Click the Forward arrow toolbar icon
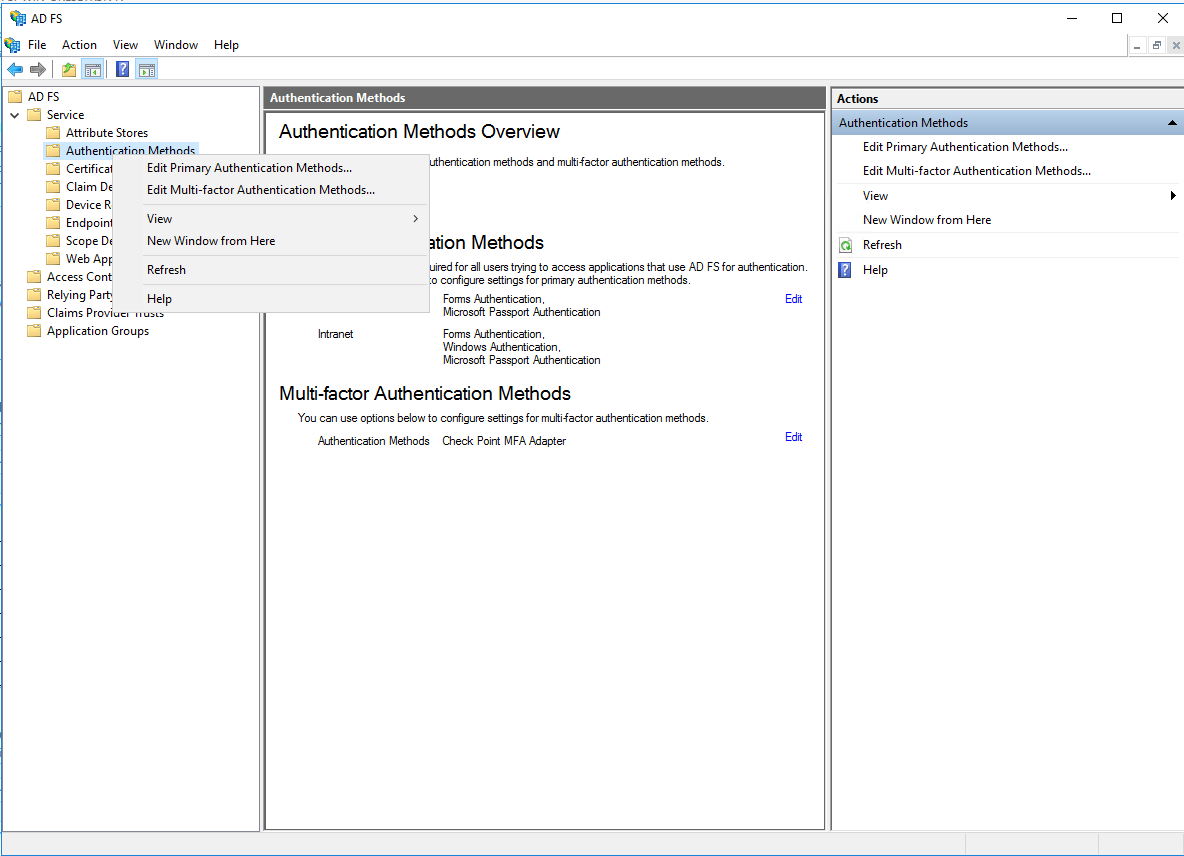Viewport: 1184px width, 856px height. (37, 69)
